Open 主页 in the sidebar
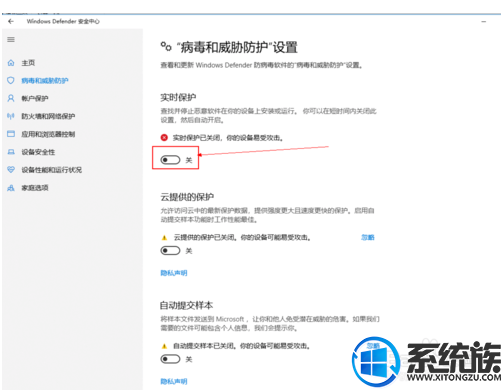This screenshot has width=501, height=390. coord(28,63)
